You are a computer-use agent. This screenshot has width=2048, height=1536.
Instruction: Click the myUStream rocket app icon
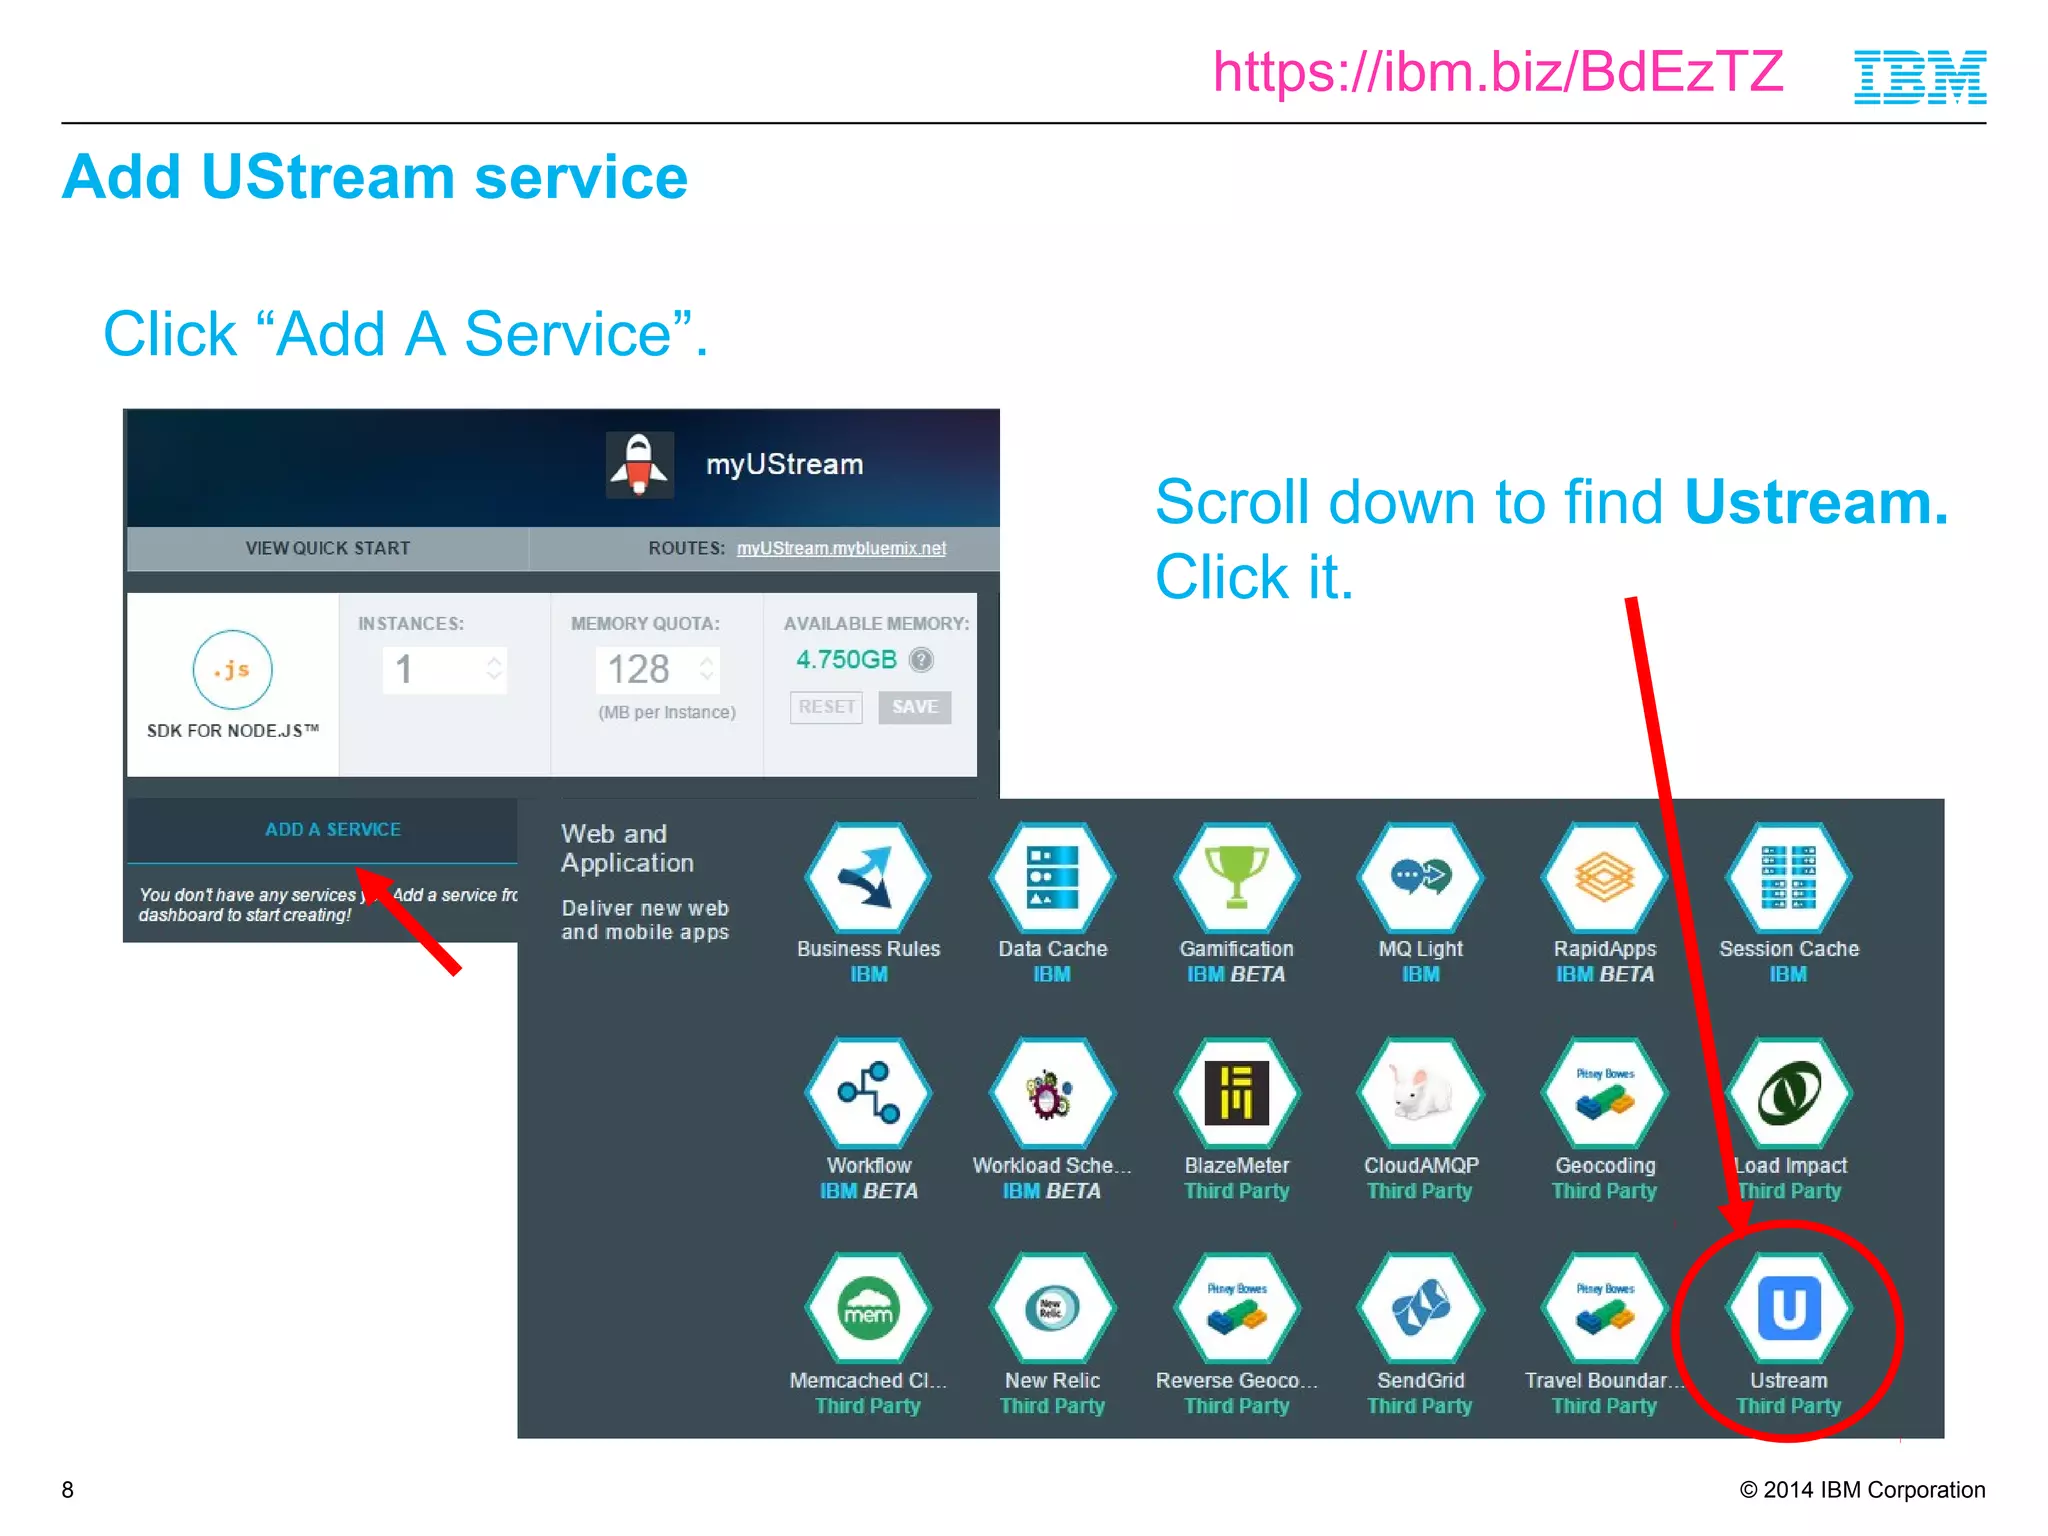click(x=640, y=465)
